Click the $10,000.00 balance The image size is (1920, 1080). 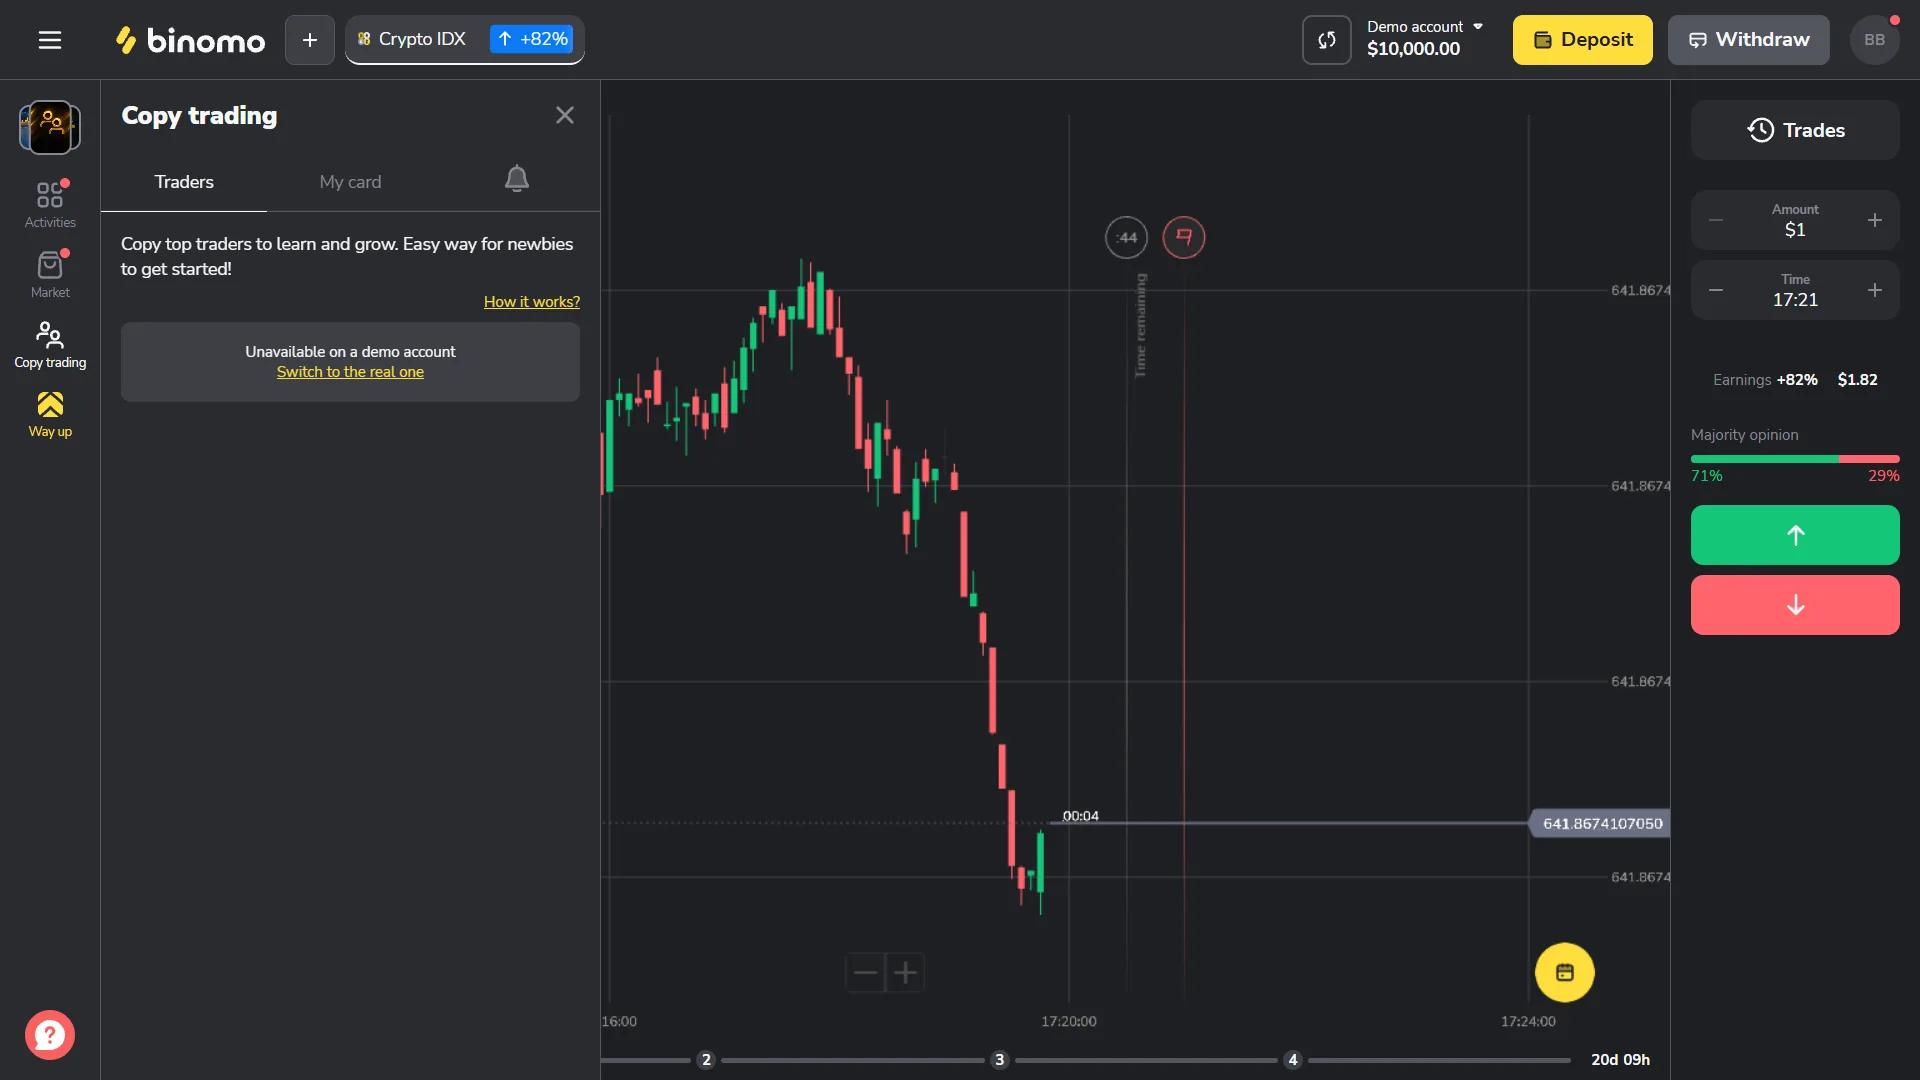point(1413,49)
